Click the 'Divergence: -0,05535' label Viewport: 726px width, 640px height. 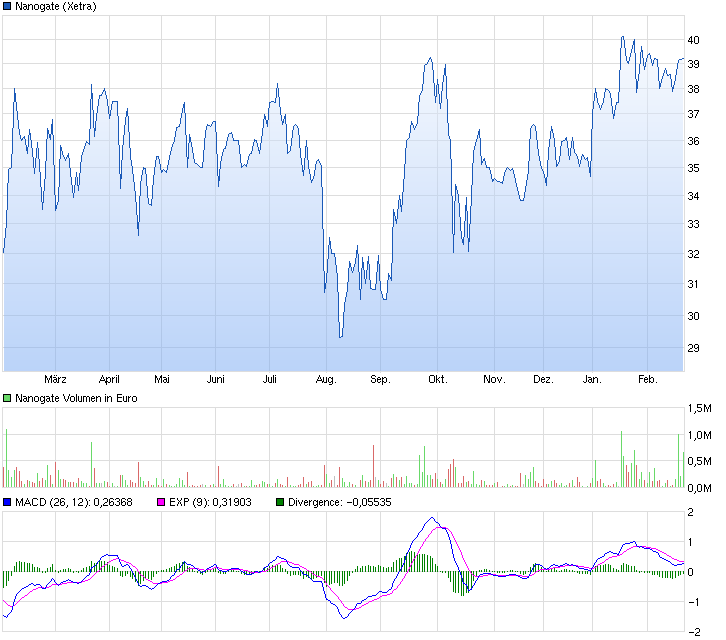[x=340, y=502]
